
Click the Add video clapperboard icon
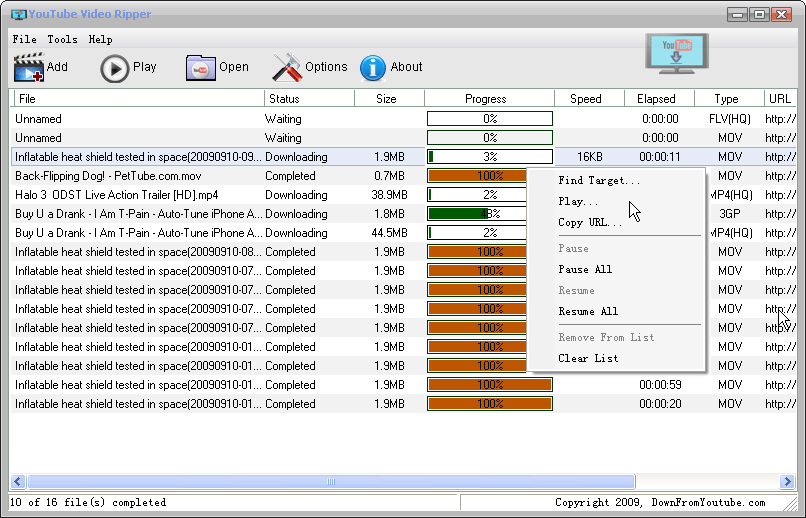point(29,67)
